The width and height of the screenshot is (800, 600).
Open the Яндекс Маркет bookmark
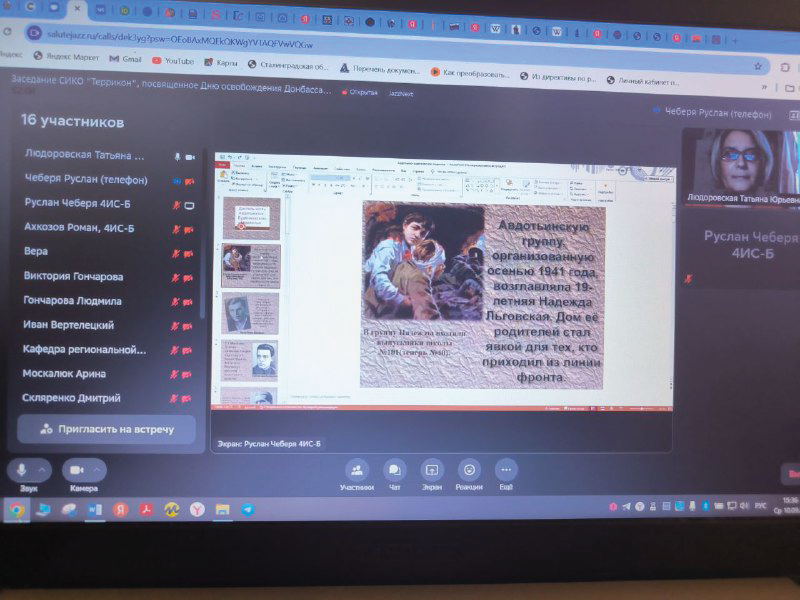66,56
